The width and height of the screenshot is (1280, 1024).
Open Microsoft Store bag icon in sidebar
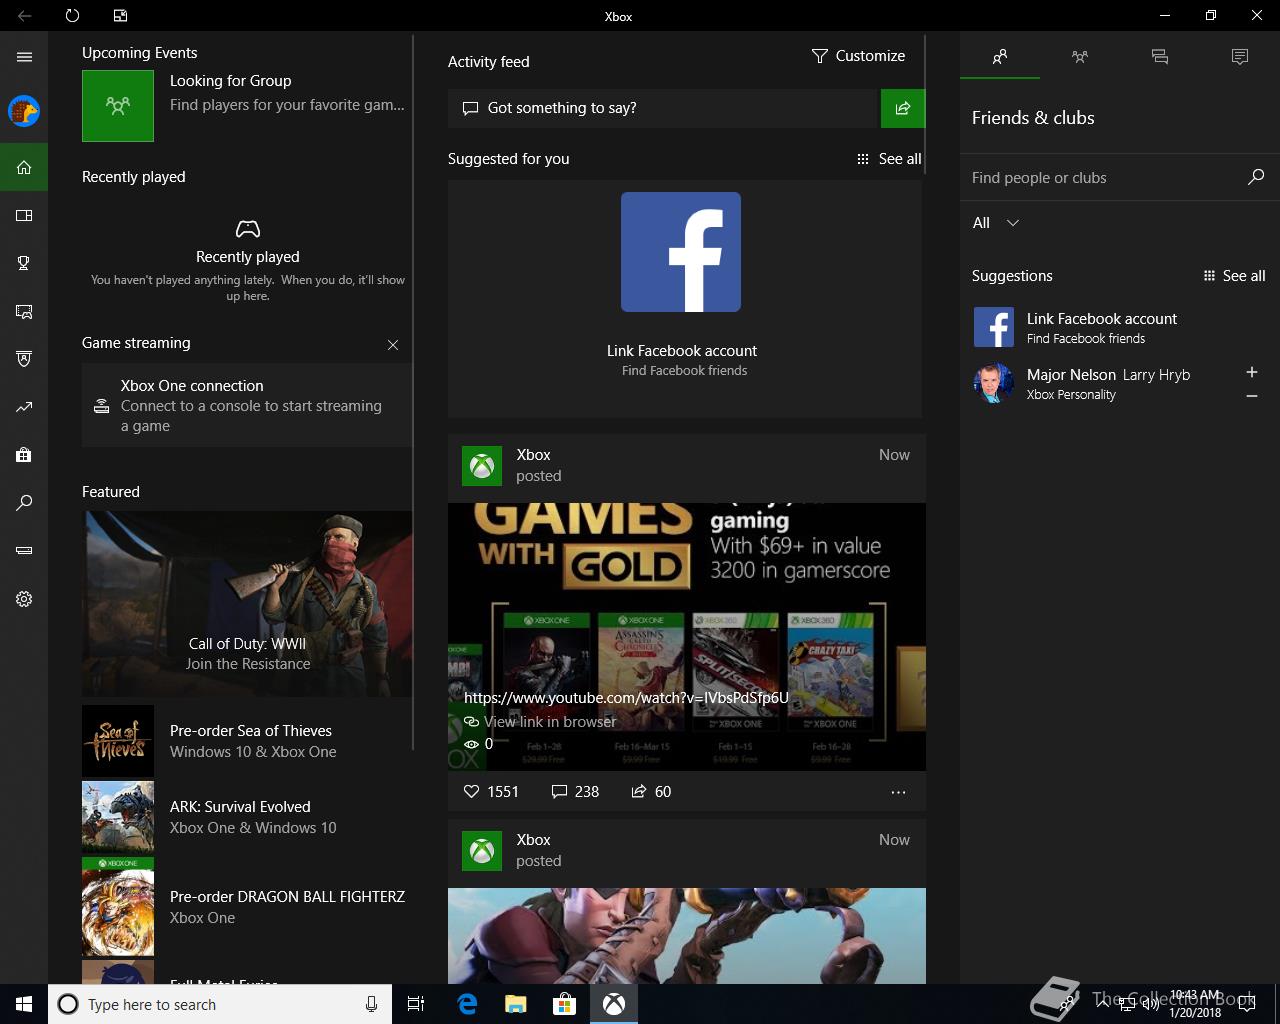24,455
